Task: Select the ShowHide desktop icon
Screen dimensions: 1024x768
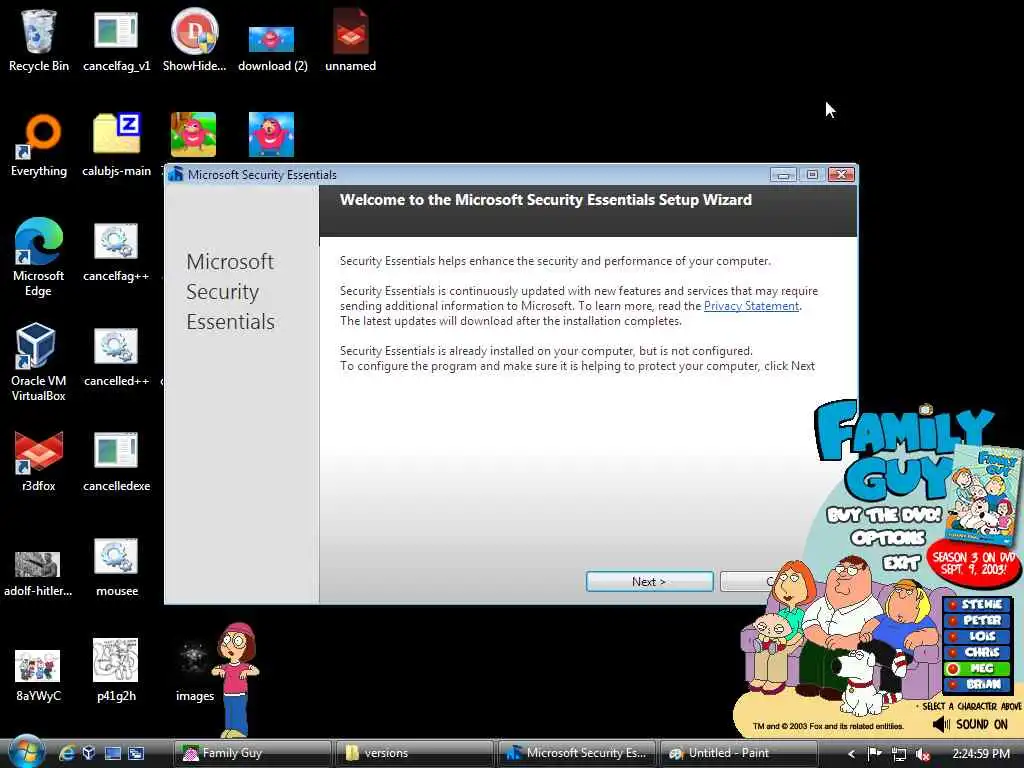Action: (194, 40)
